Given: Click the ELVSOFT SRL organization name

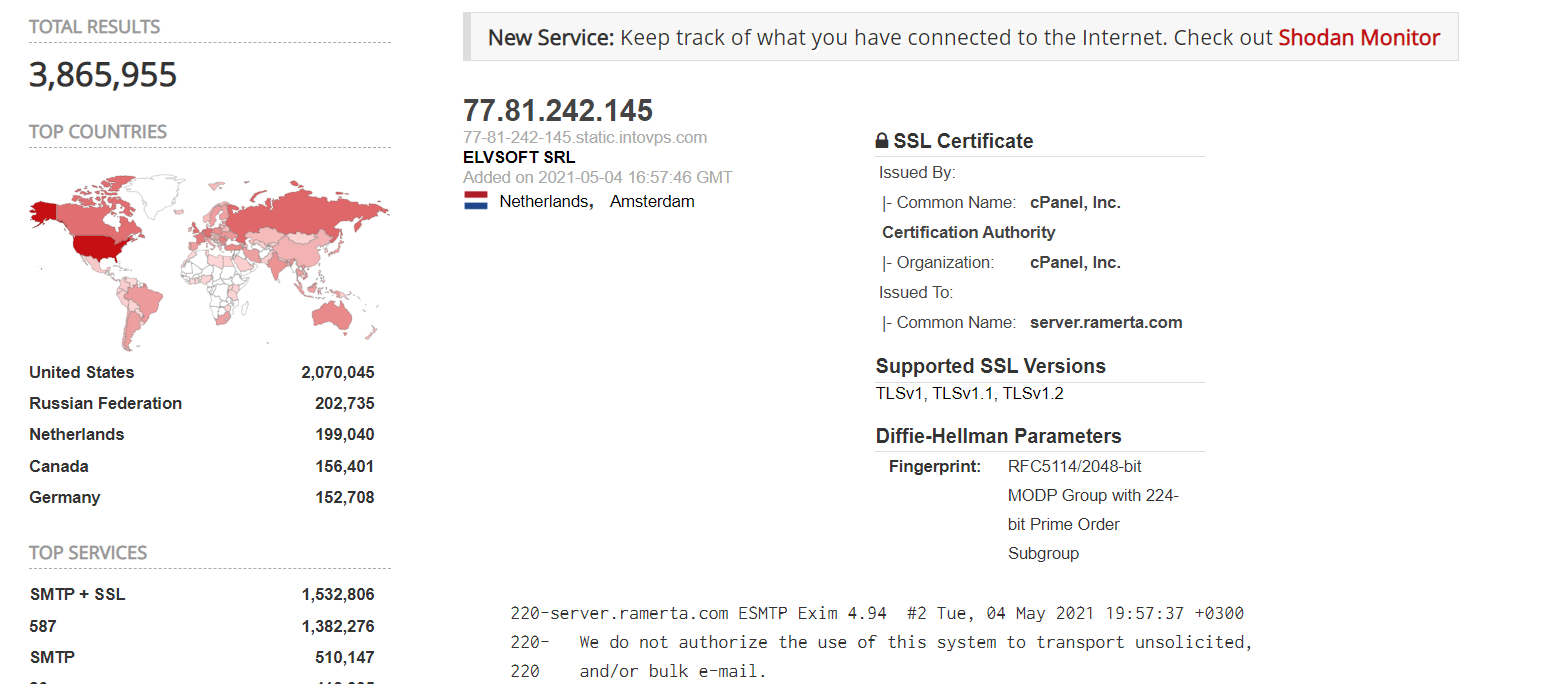Looking at the screenshot, I should pyautogui.click(x=519, y=157).
